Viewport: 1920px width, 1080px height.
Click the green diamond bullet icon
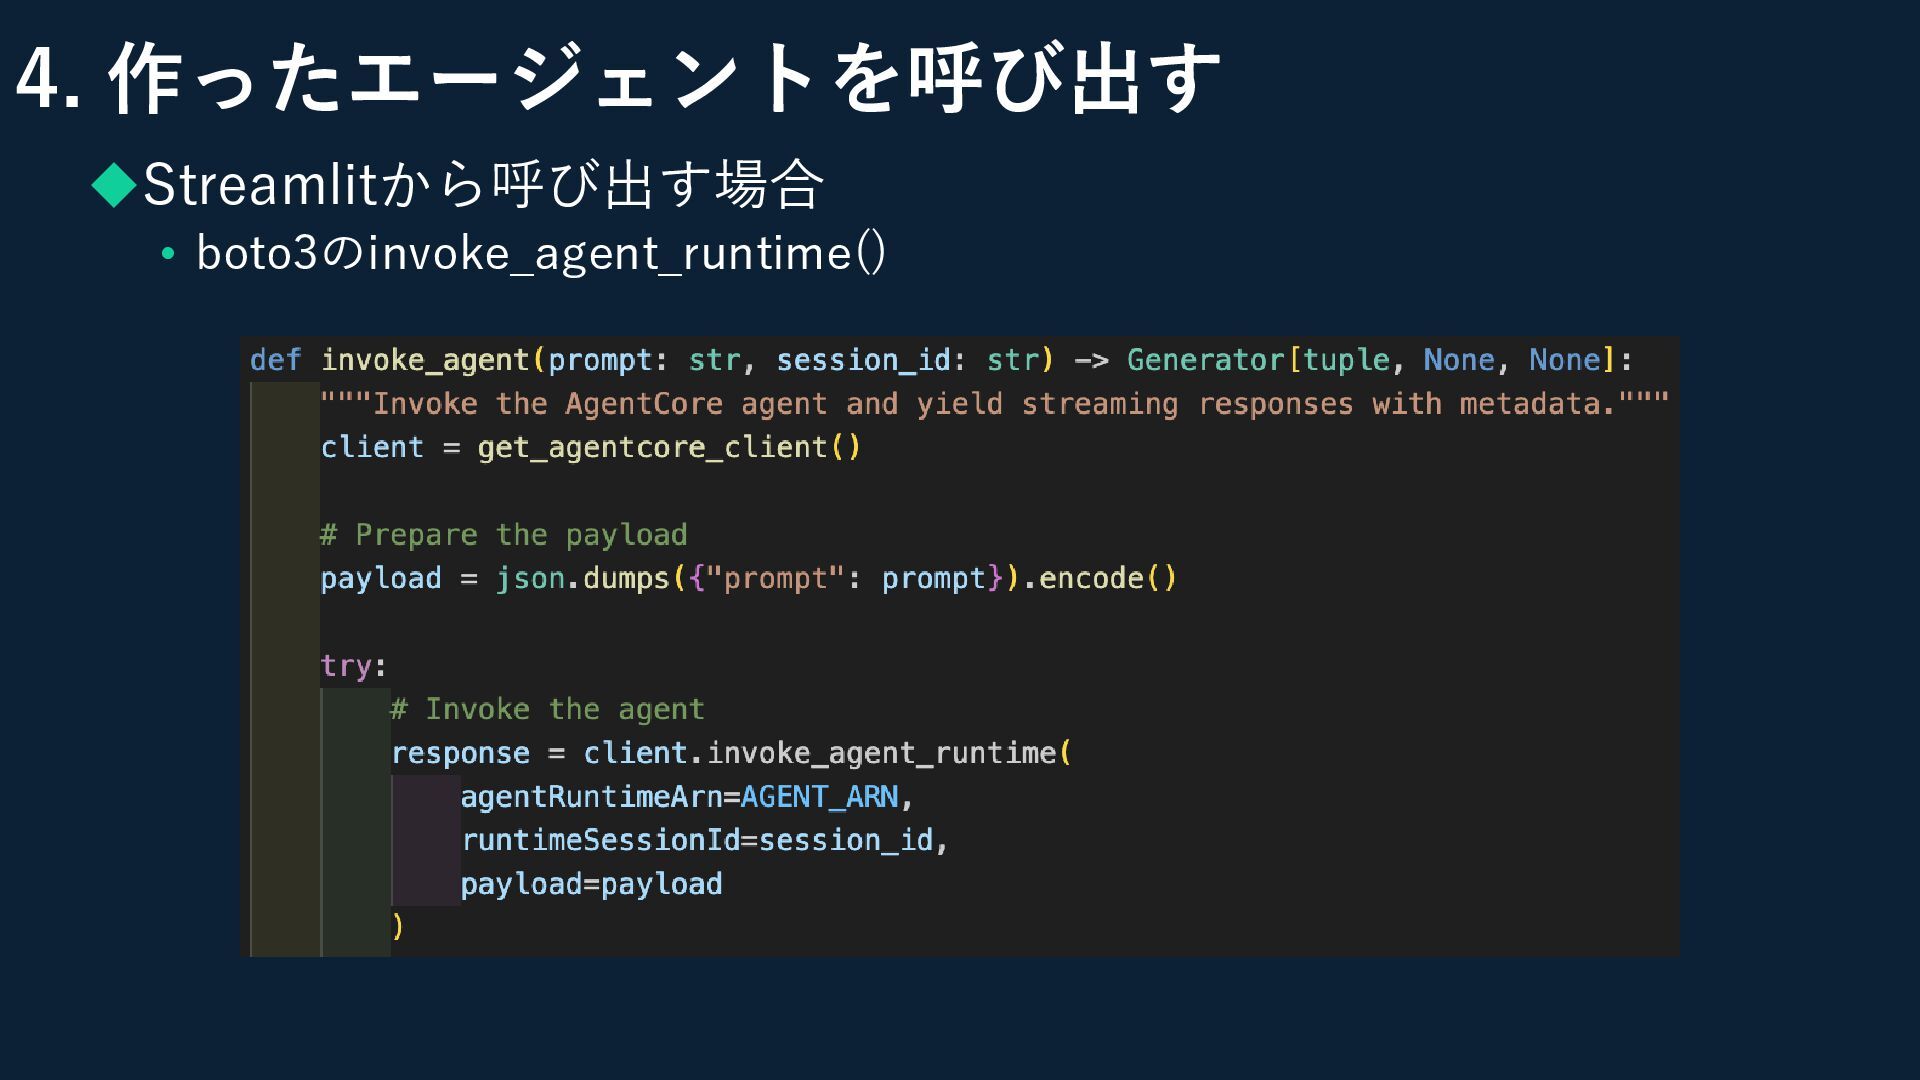click(114, 185)
